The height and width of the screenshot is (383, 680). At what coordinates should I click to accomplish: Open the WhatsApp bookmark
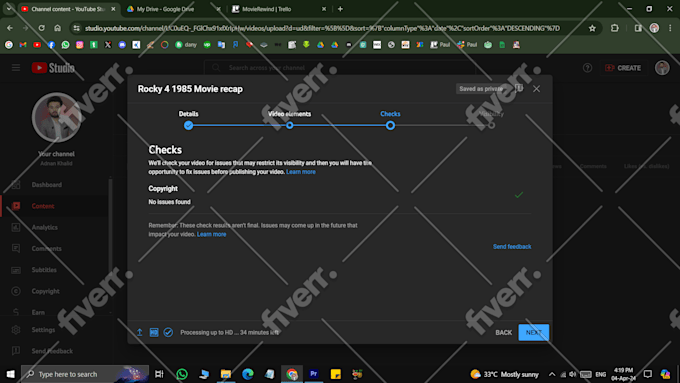point(65,45)
